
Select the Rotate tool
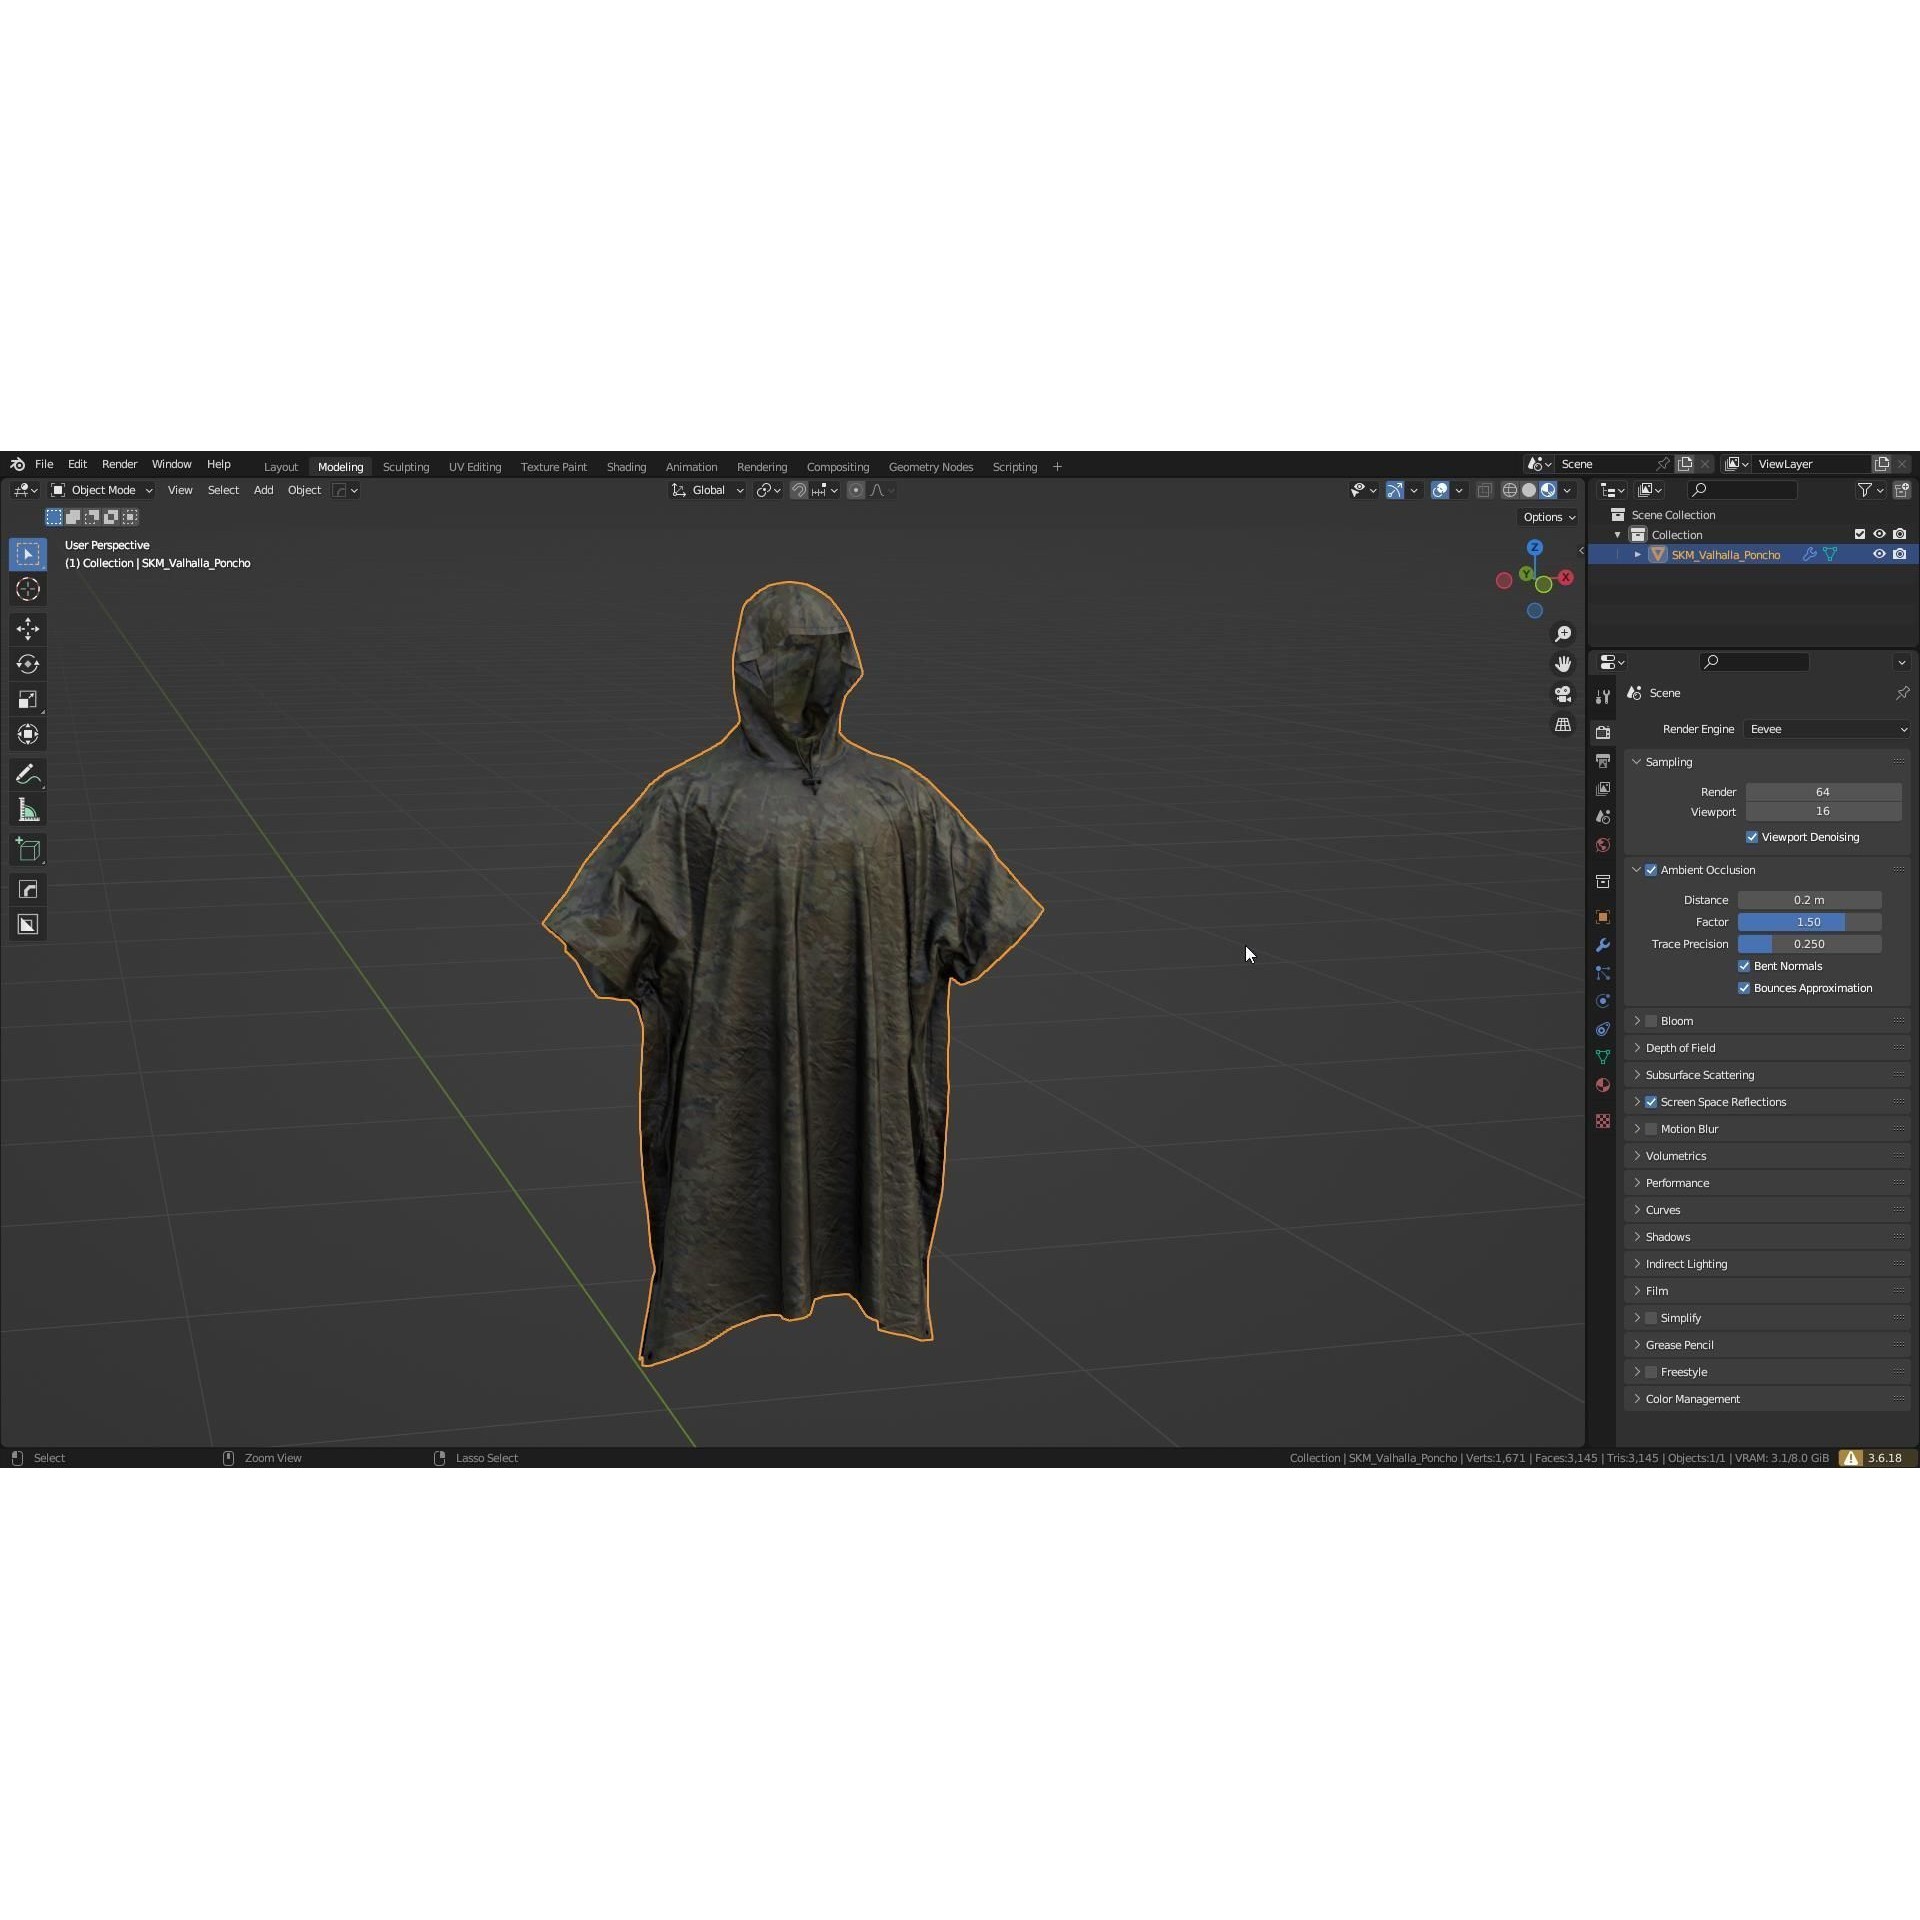28,663
